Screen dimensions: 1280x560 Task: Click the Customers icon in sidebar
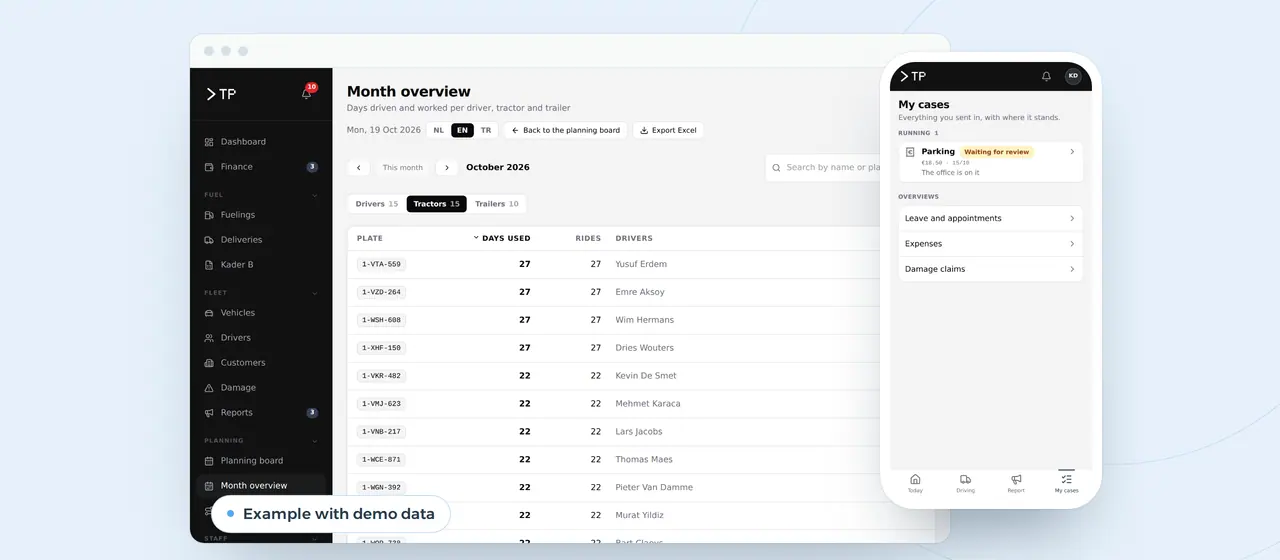(209, 363)
